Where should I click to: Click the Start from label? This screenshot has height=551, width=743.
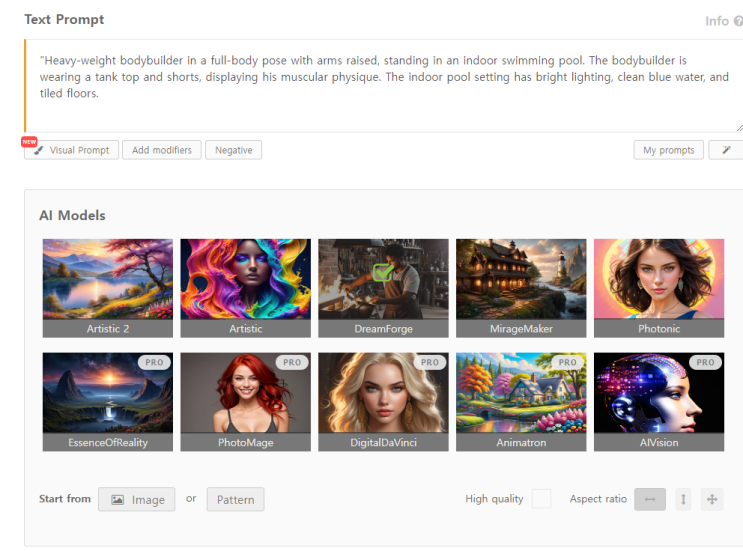(x=64, y=499)
